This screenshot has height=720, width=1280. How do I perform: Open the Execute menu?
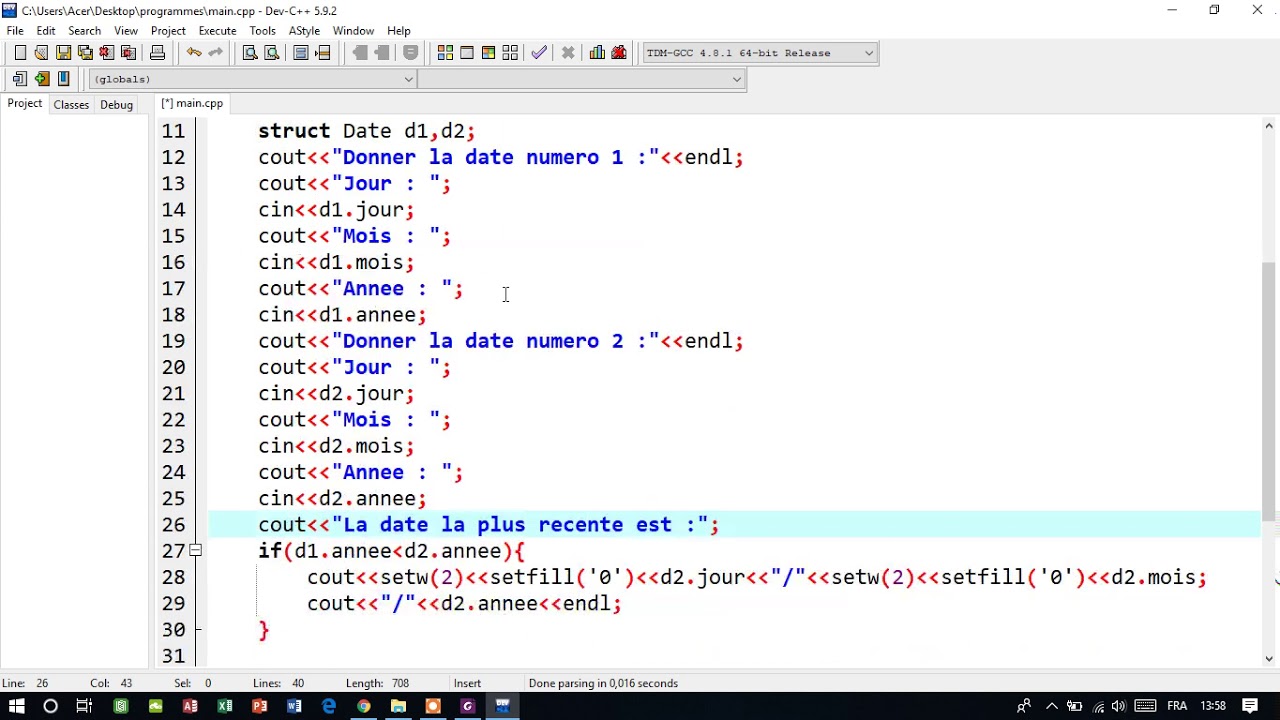point(217,31)
